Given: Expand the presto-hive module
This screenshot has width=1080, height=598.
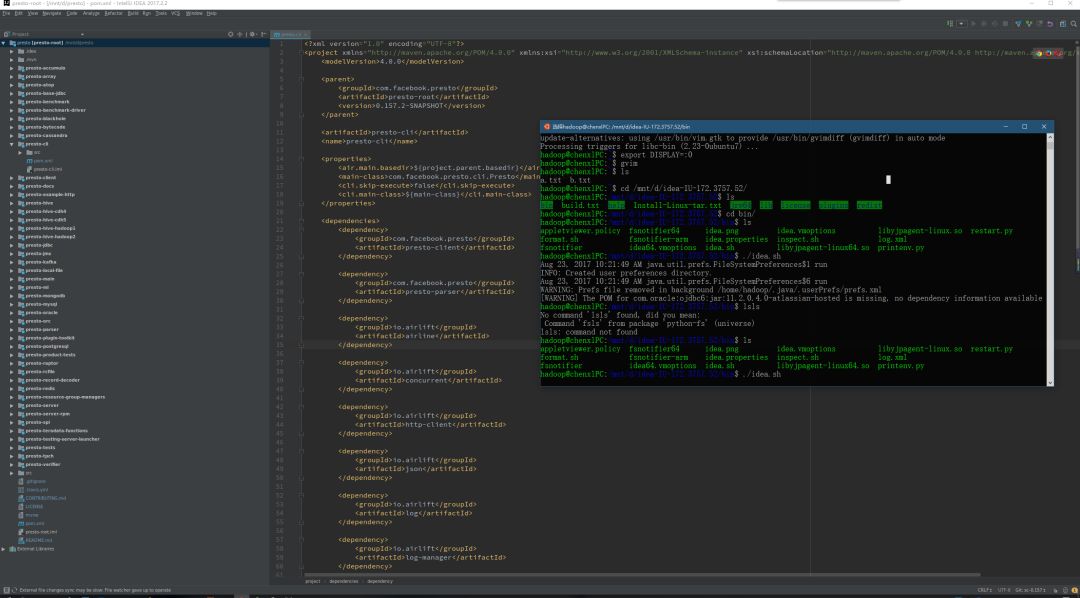Looking at the screenshot, I should 12,203.
